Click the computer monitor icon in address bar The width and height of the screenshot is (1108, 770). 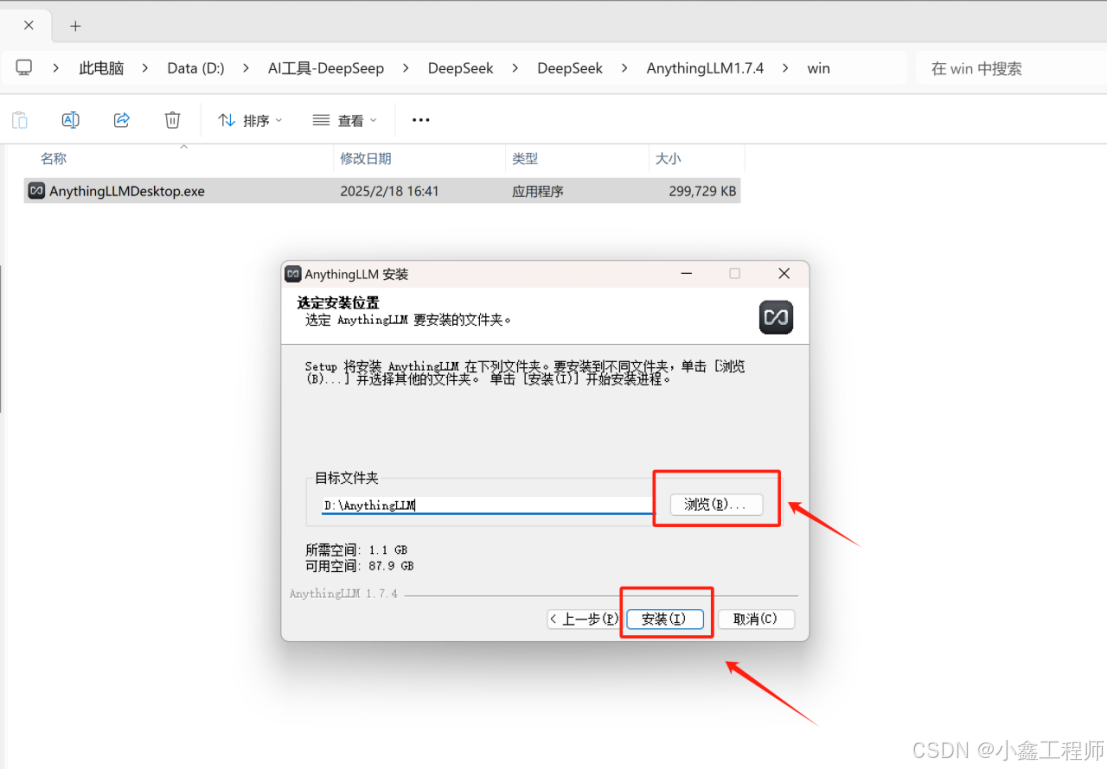point(24,68)
